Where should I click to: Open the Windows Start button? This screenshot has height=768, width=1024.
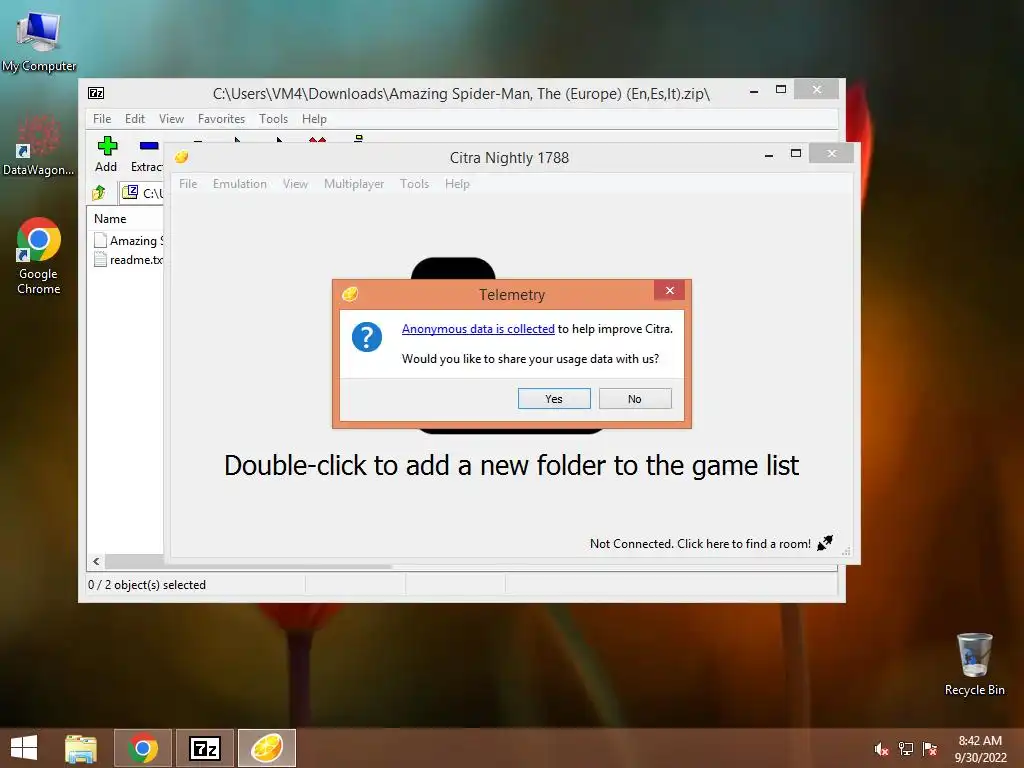pos(24,748)
